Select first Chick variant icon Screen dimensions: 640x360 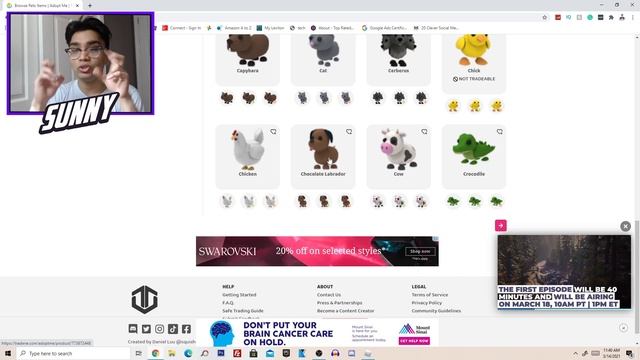pyautogui.click(x=453, y=106)
